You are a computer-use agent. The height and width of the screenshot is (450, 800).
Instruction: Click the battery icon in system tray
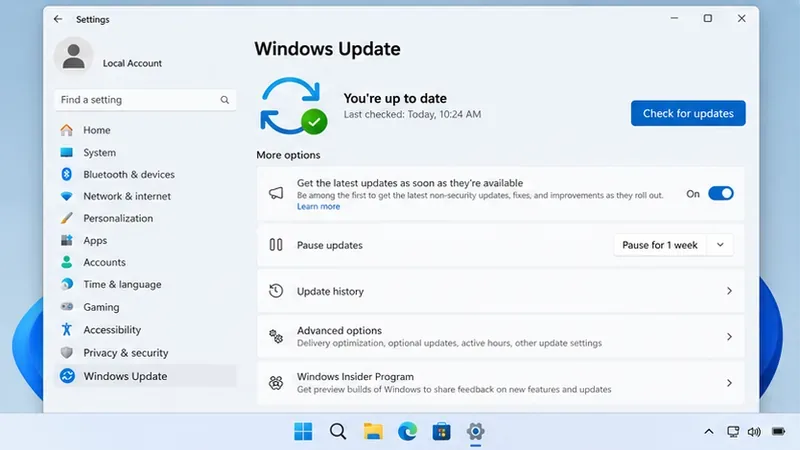click(x=779, y=432)
